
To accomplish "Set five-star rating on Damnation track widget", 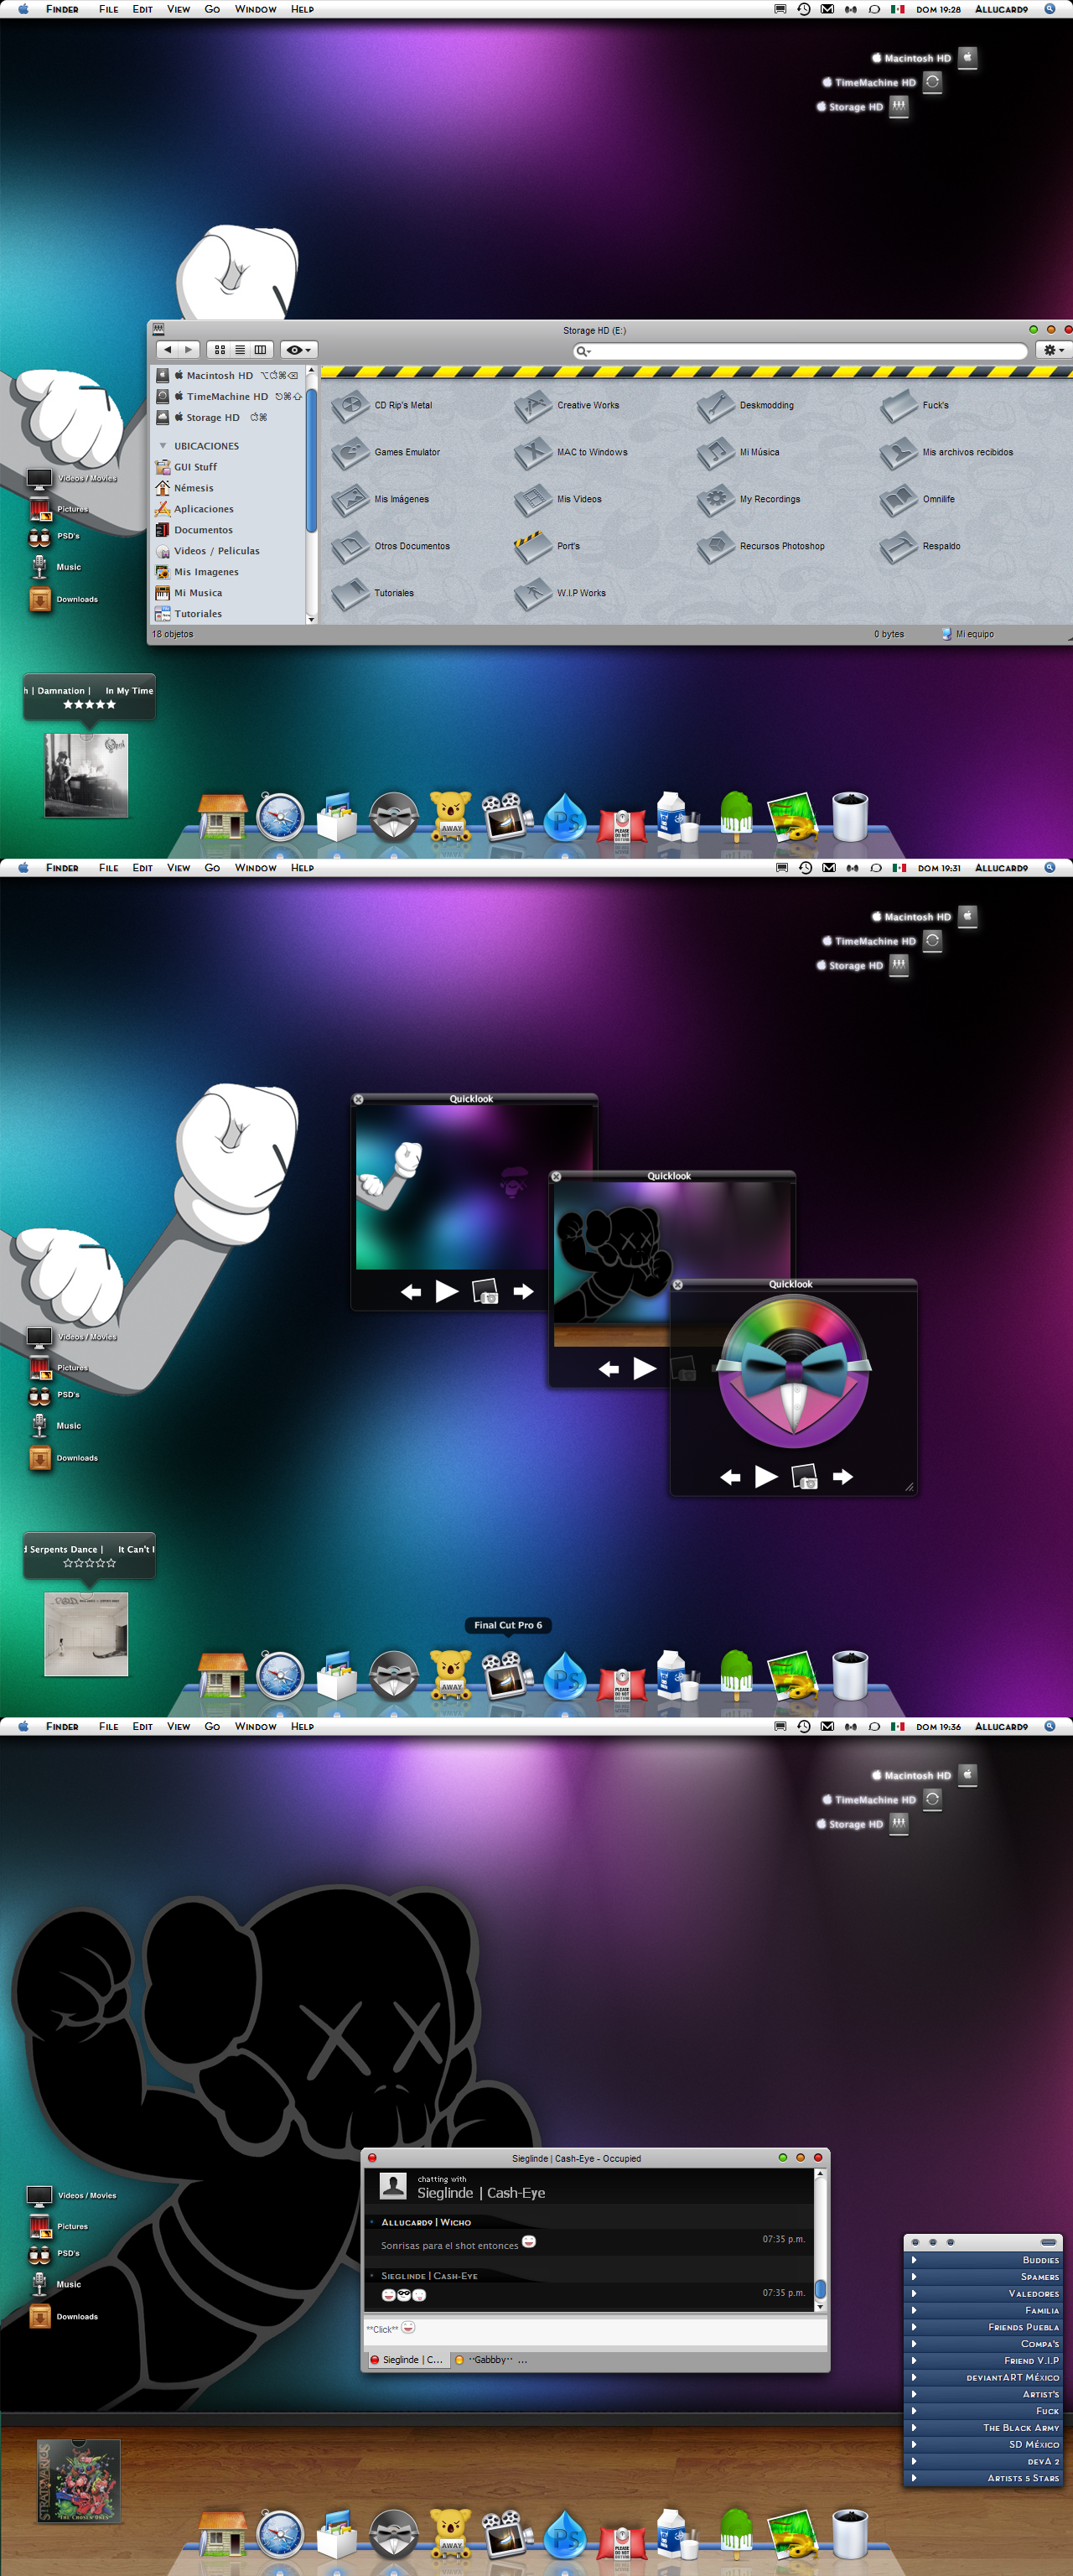I will click(x=90, y=705).
